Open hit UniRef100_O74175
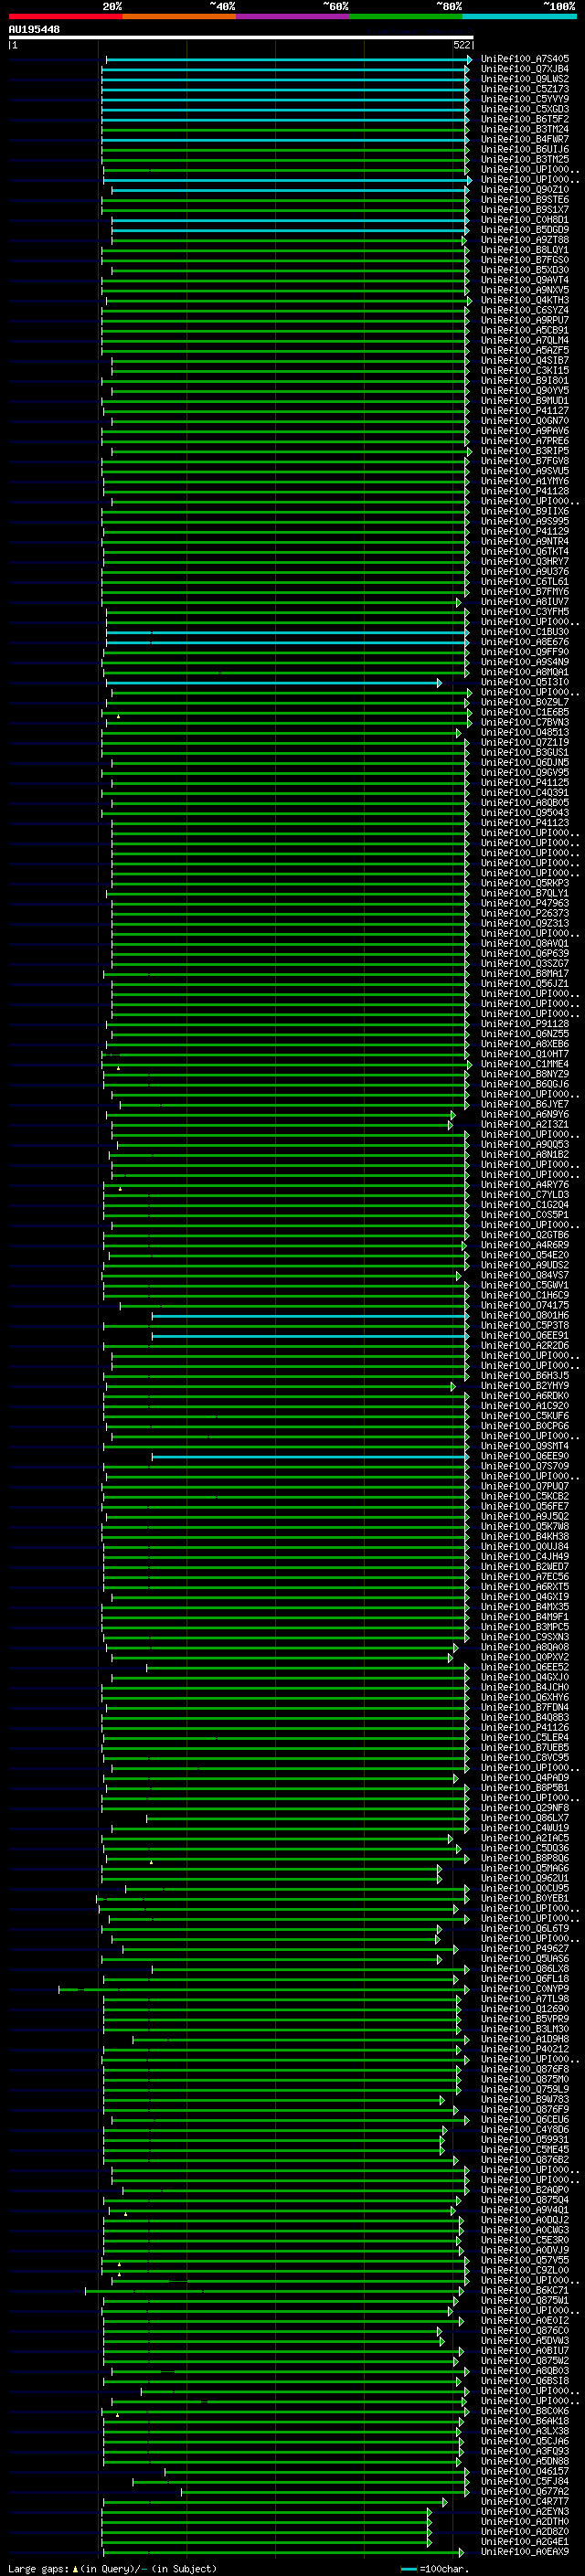This screenshot has width=585, height=2576. (525, 1306)
